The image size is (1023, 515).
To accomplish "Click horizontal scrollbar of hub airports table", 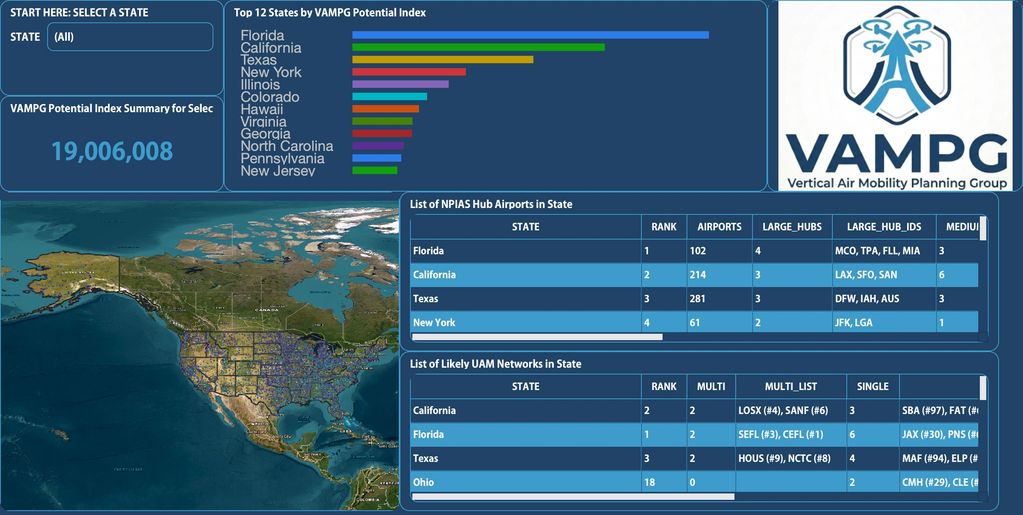I will coord(537,337).
